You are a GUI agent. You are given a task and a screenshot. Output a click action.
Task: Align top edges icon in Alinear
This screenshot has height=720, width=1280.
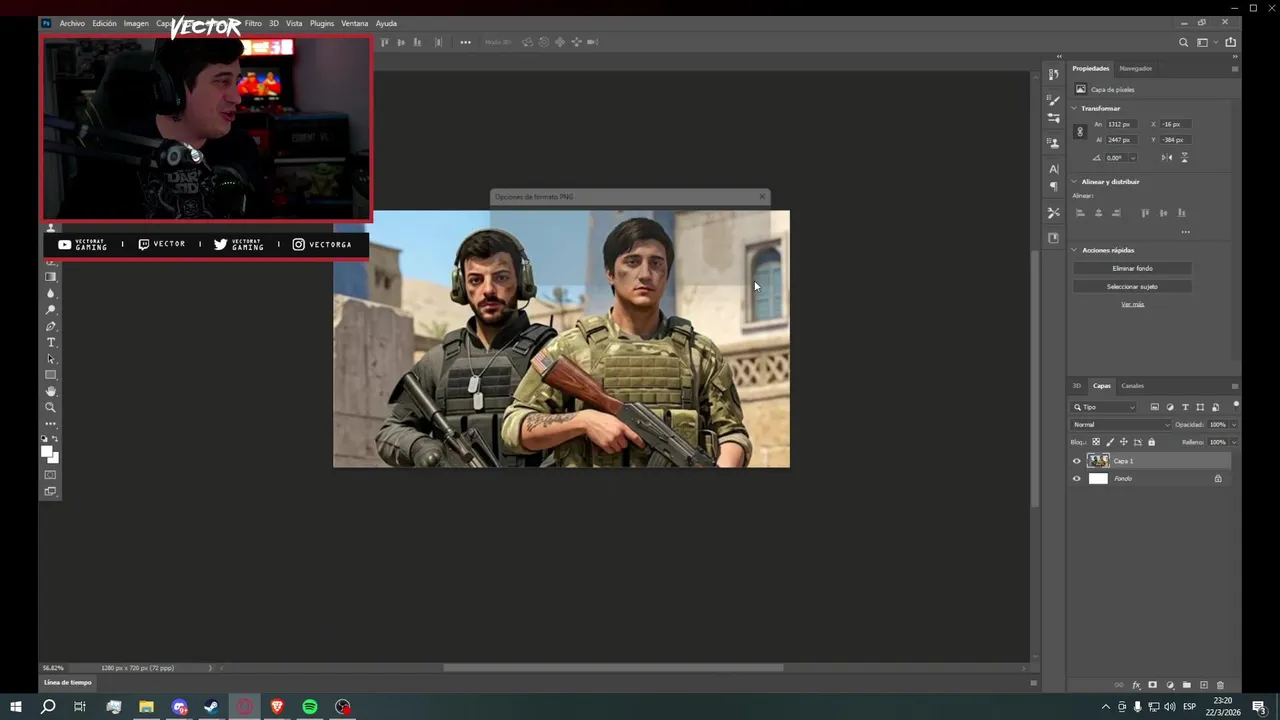(1145, 213)
